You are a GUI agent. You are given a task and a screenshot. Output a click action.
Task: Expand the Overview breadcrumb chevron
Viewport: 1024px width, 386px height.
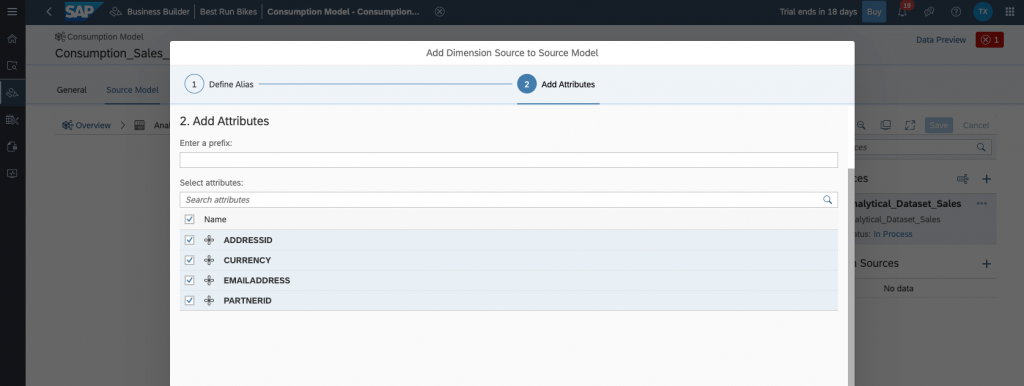[x=122, y=125]
